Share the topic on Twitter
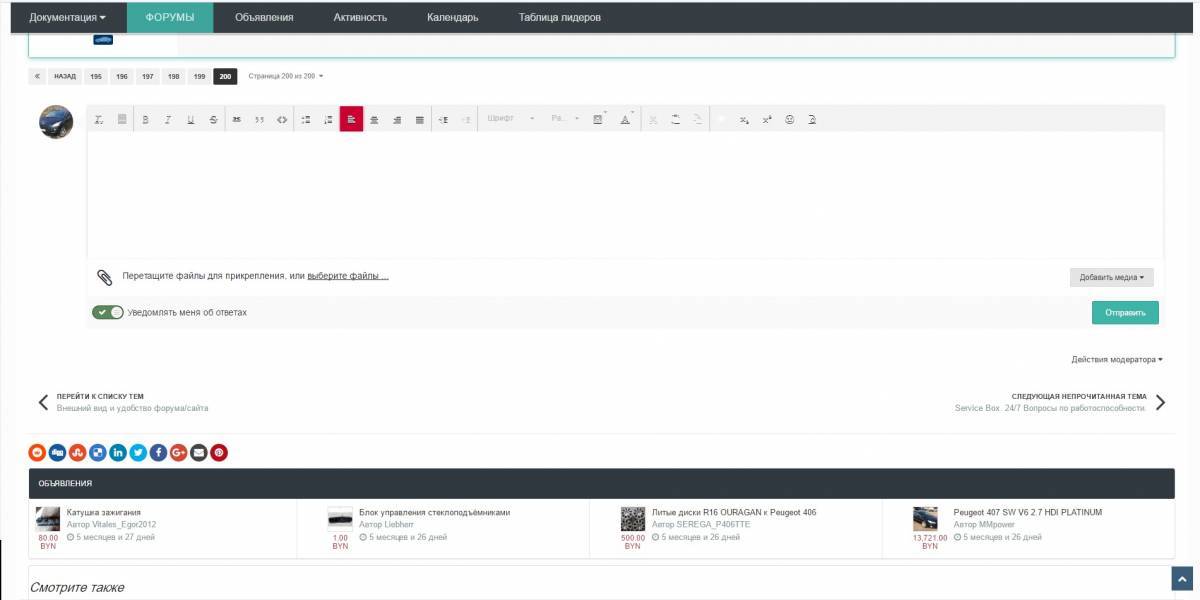The height and width of the screenshot is (600, 1200). pyautogui.click(x=138, y=453)
